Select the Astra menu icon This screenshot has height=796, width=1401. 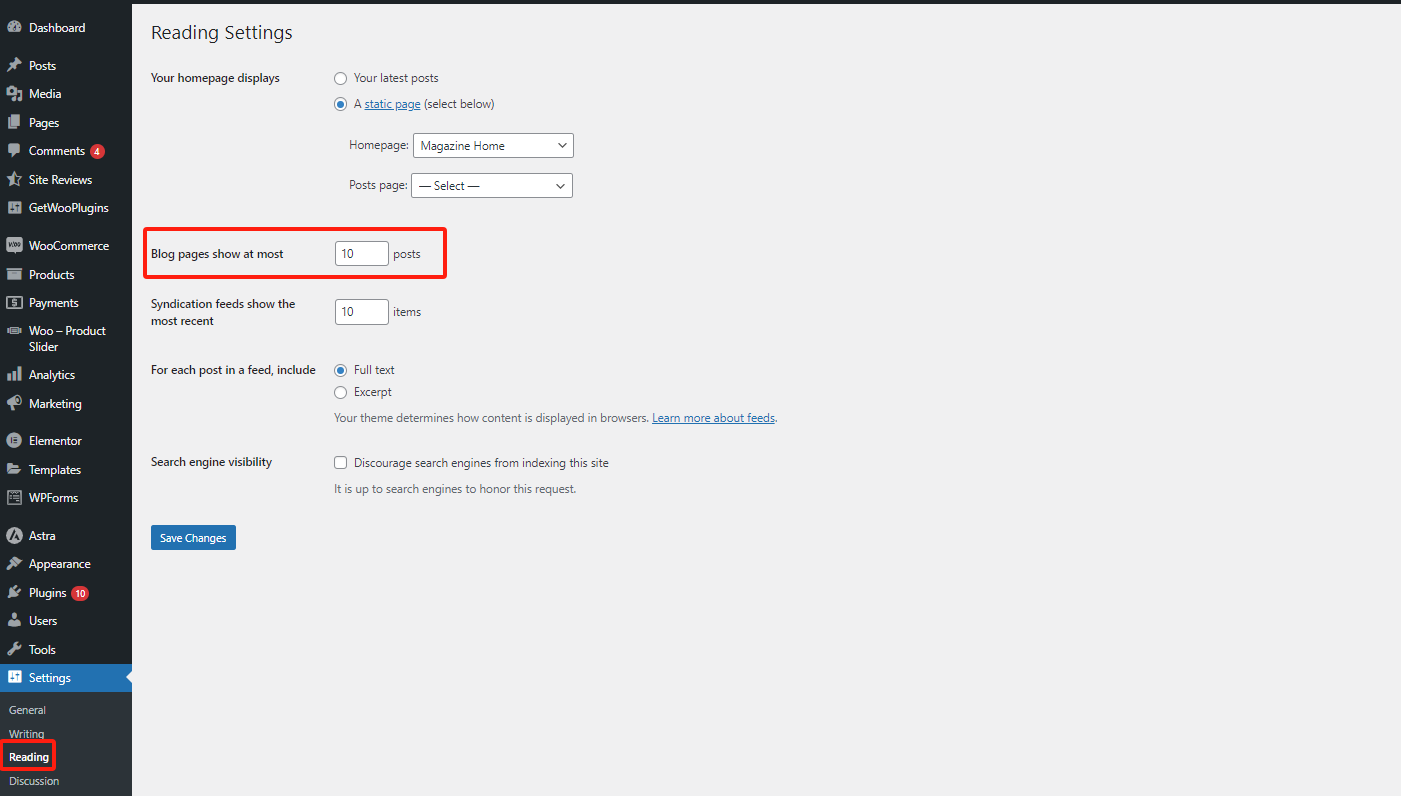tap(15, 534)
